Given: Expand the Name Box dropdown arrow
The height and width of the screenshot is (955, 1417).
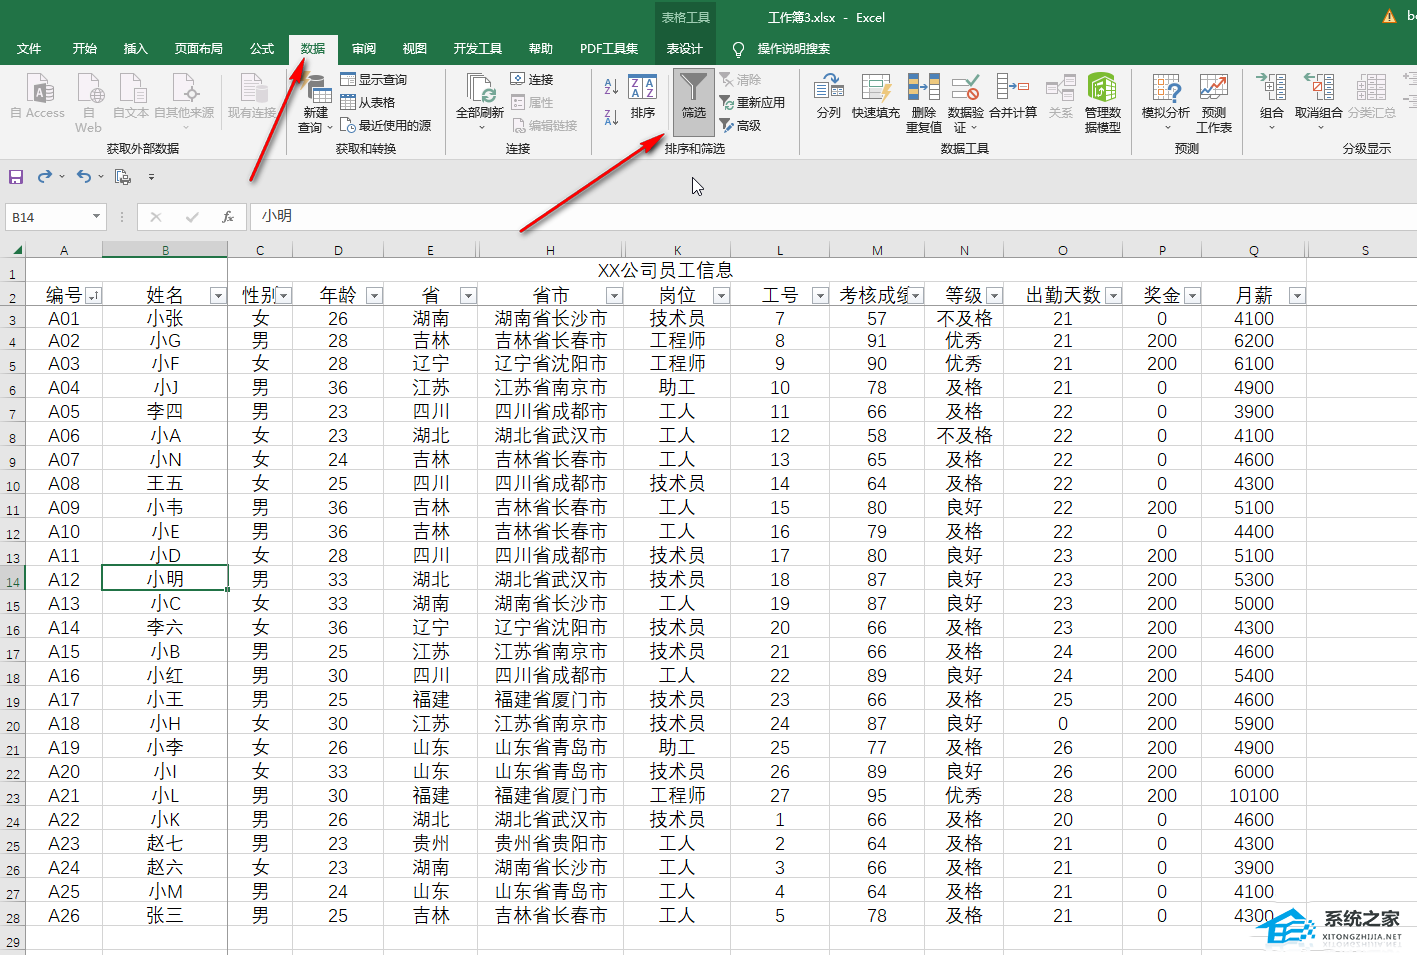Looking at the screenshot, I should 96,216.
